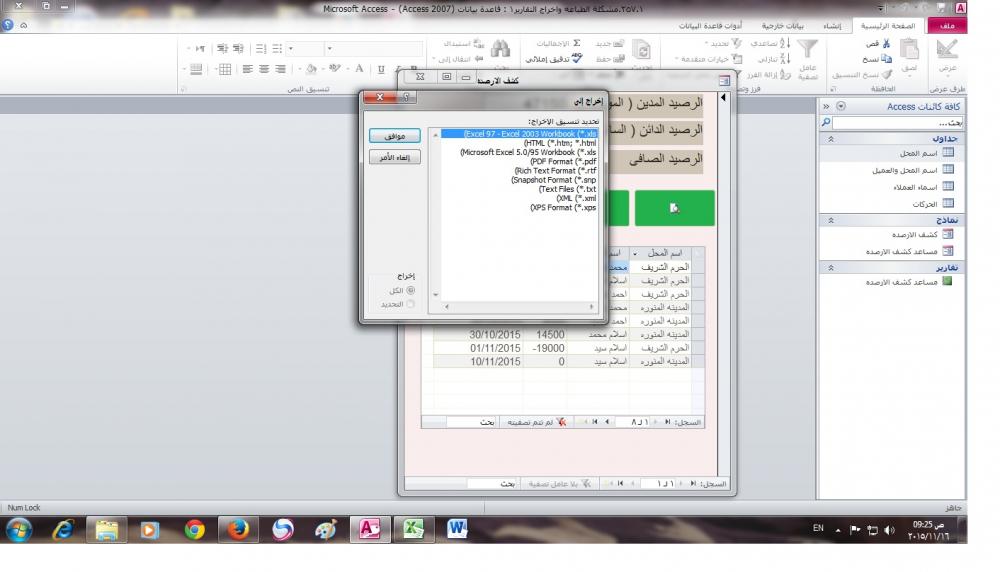
Task: Collapse the نماذج (Forms) group
Action: pyautogui.click(x=830, y=220)
